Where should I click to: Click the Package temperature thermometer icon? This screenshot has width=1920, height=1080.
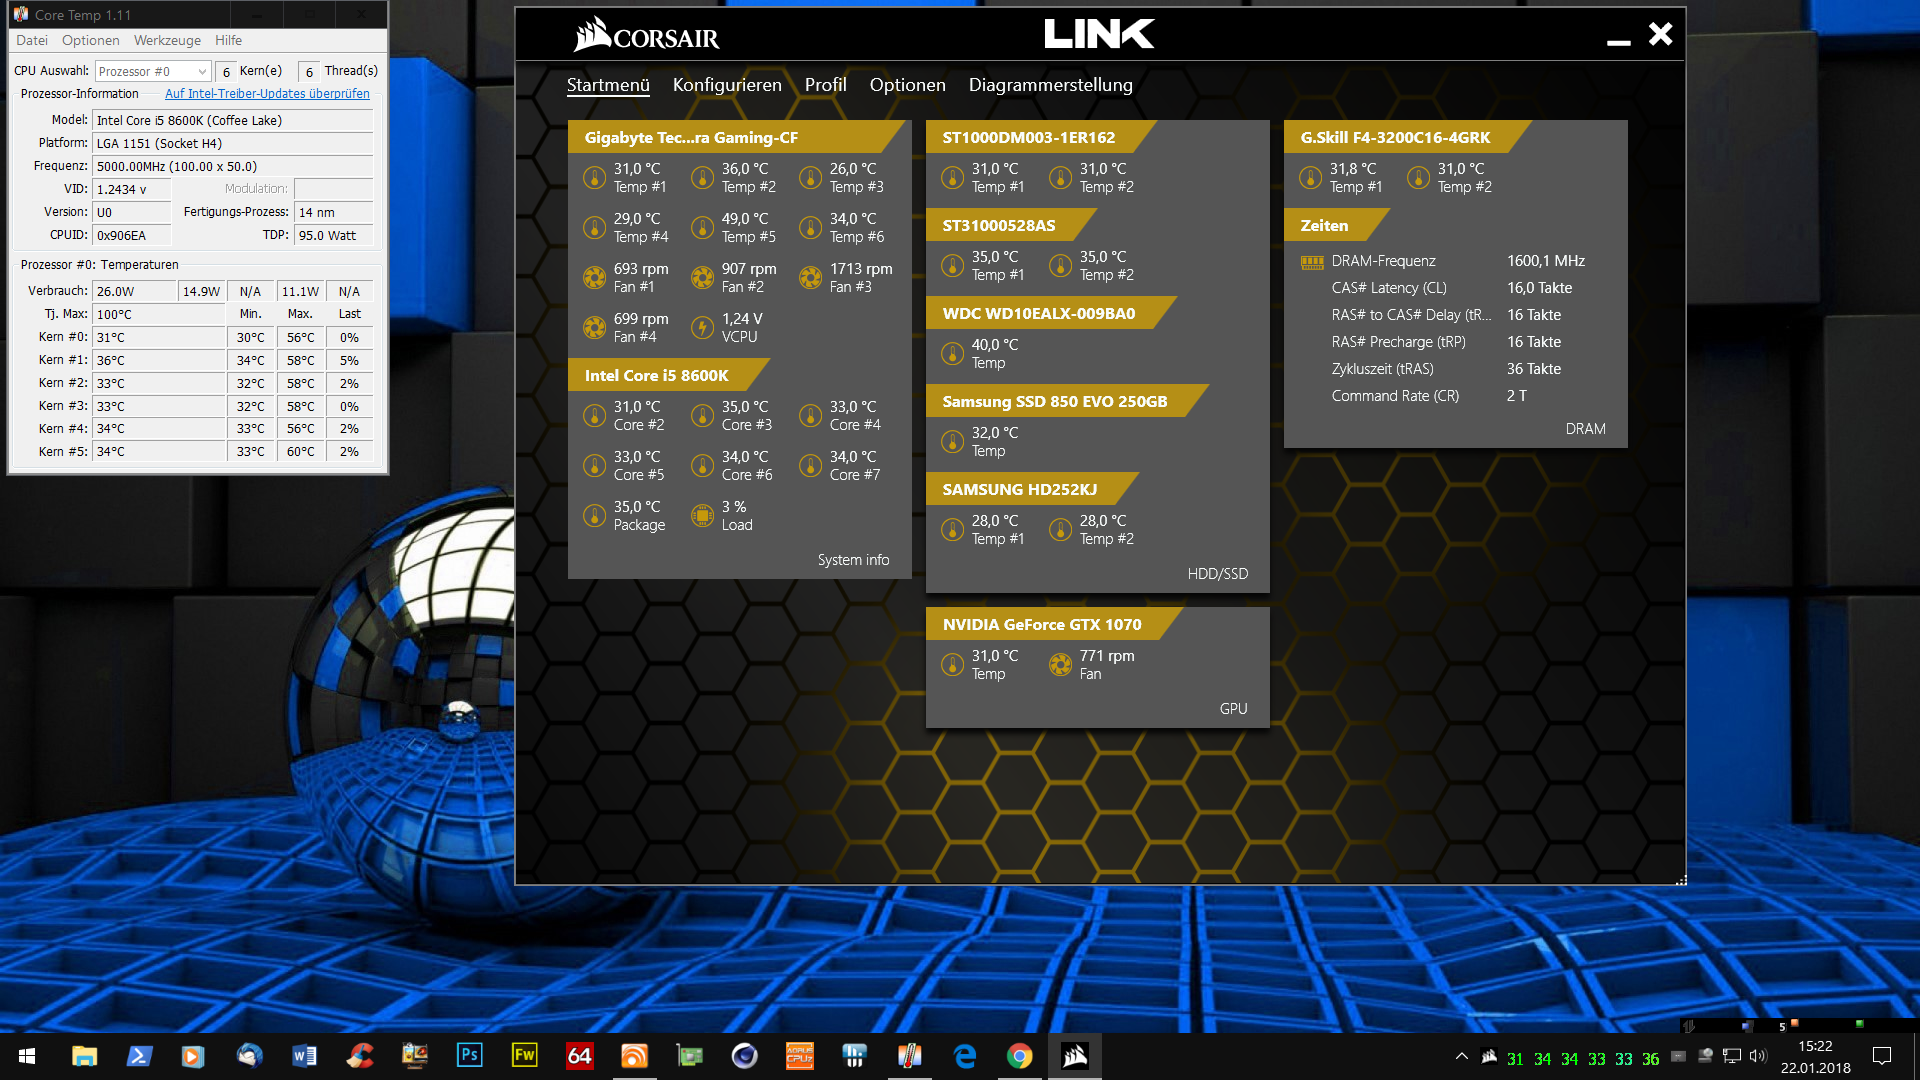click(x=594, y=516)
